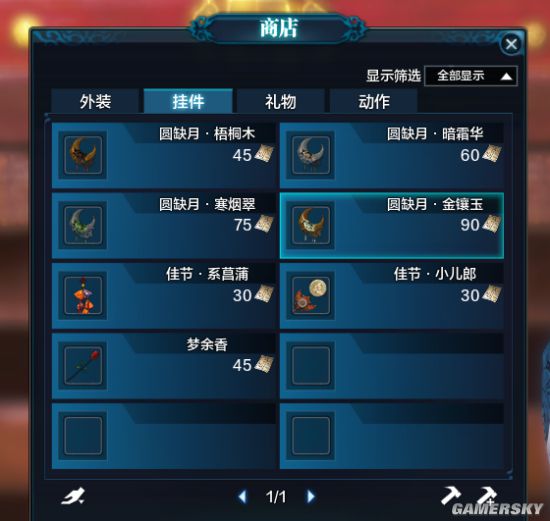Open the 礼物 tab
The width and height of the screenshot is (550, 521).
point(280,101)
